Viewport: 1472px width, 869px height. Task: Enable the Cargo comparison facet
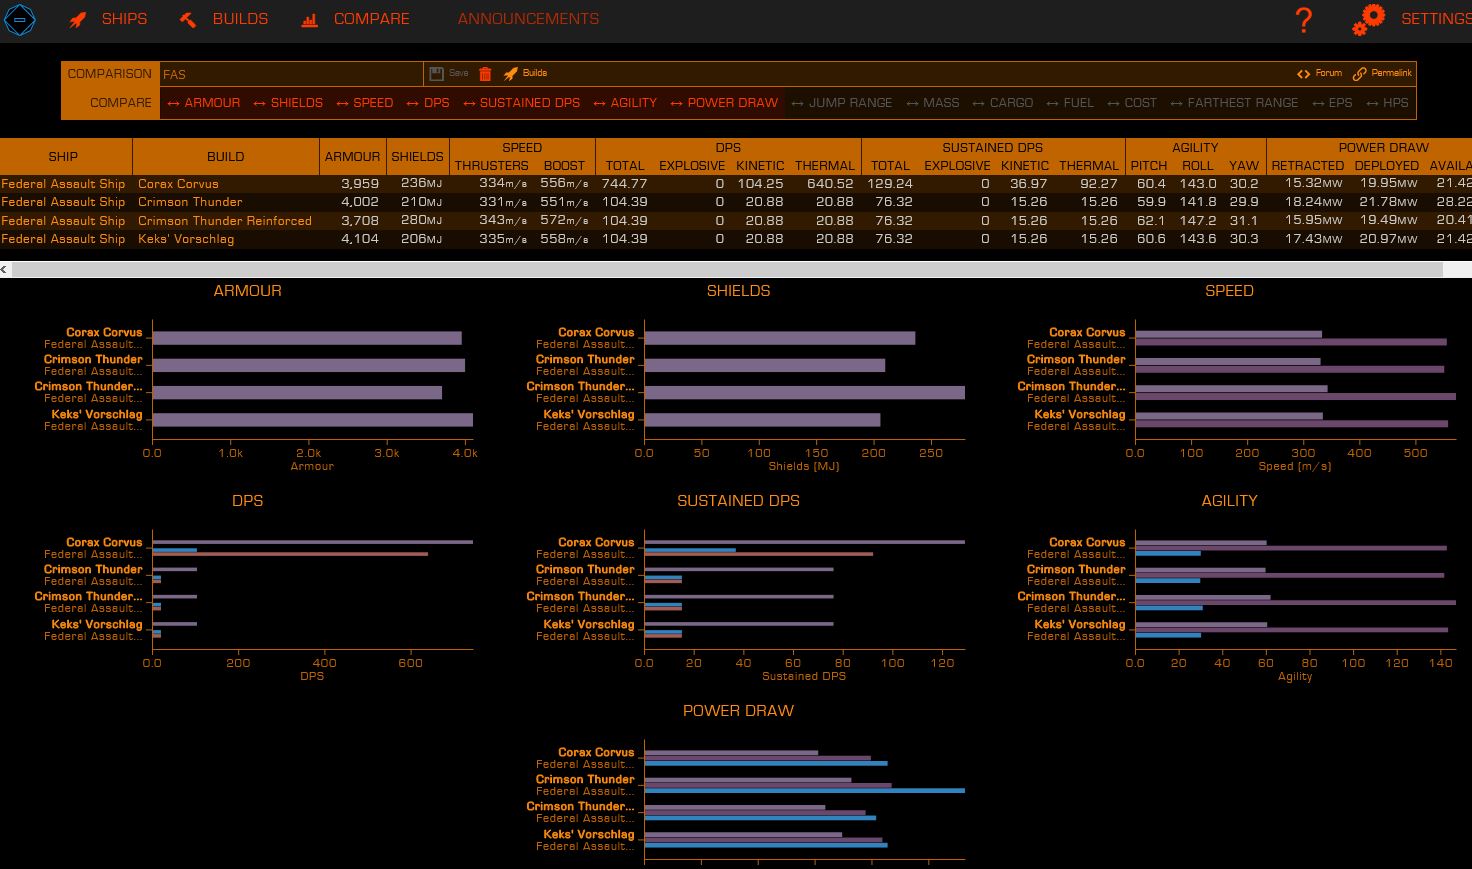click(1002, 103)
